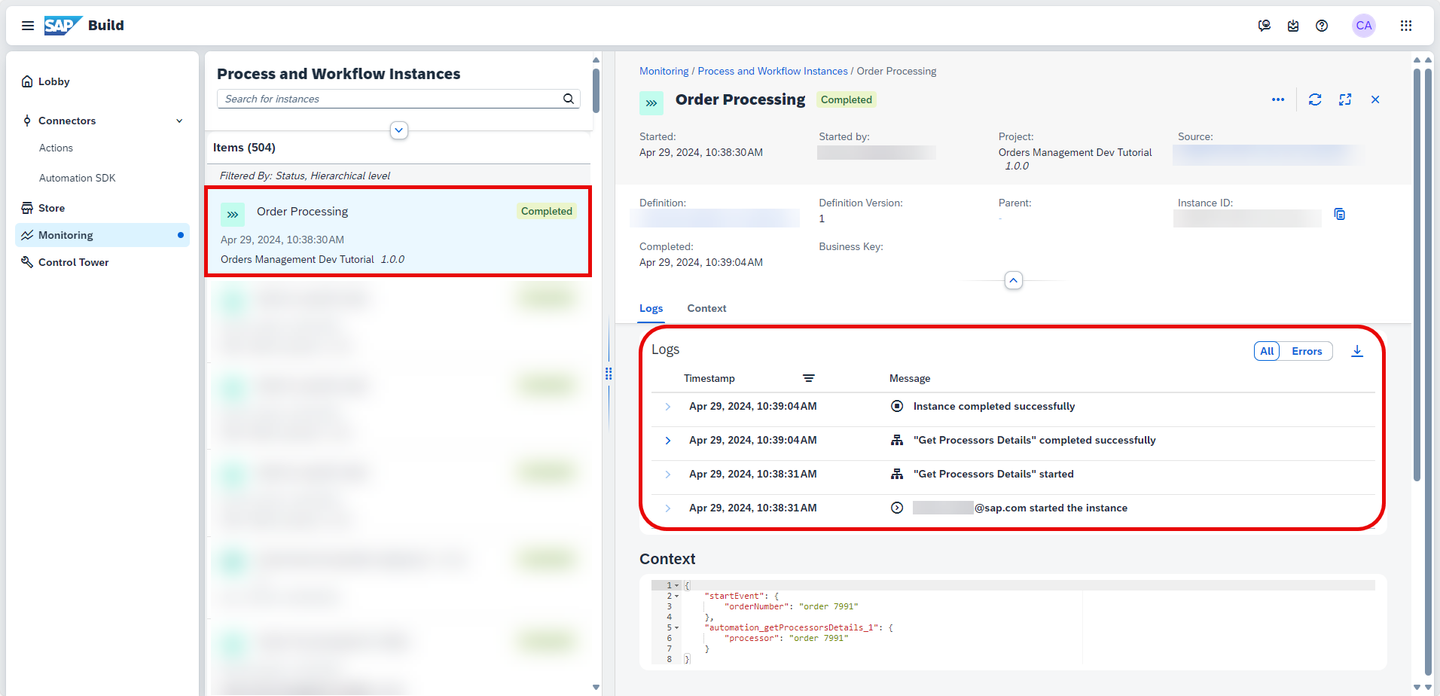
Task: Click inside the Context JSON code editor
Action: pos(1013,622)
